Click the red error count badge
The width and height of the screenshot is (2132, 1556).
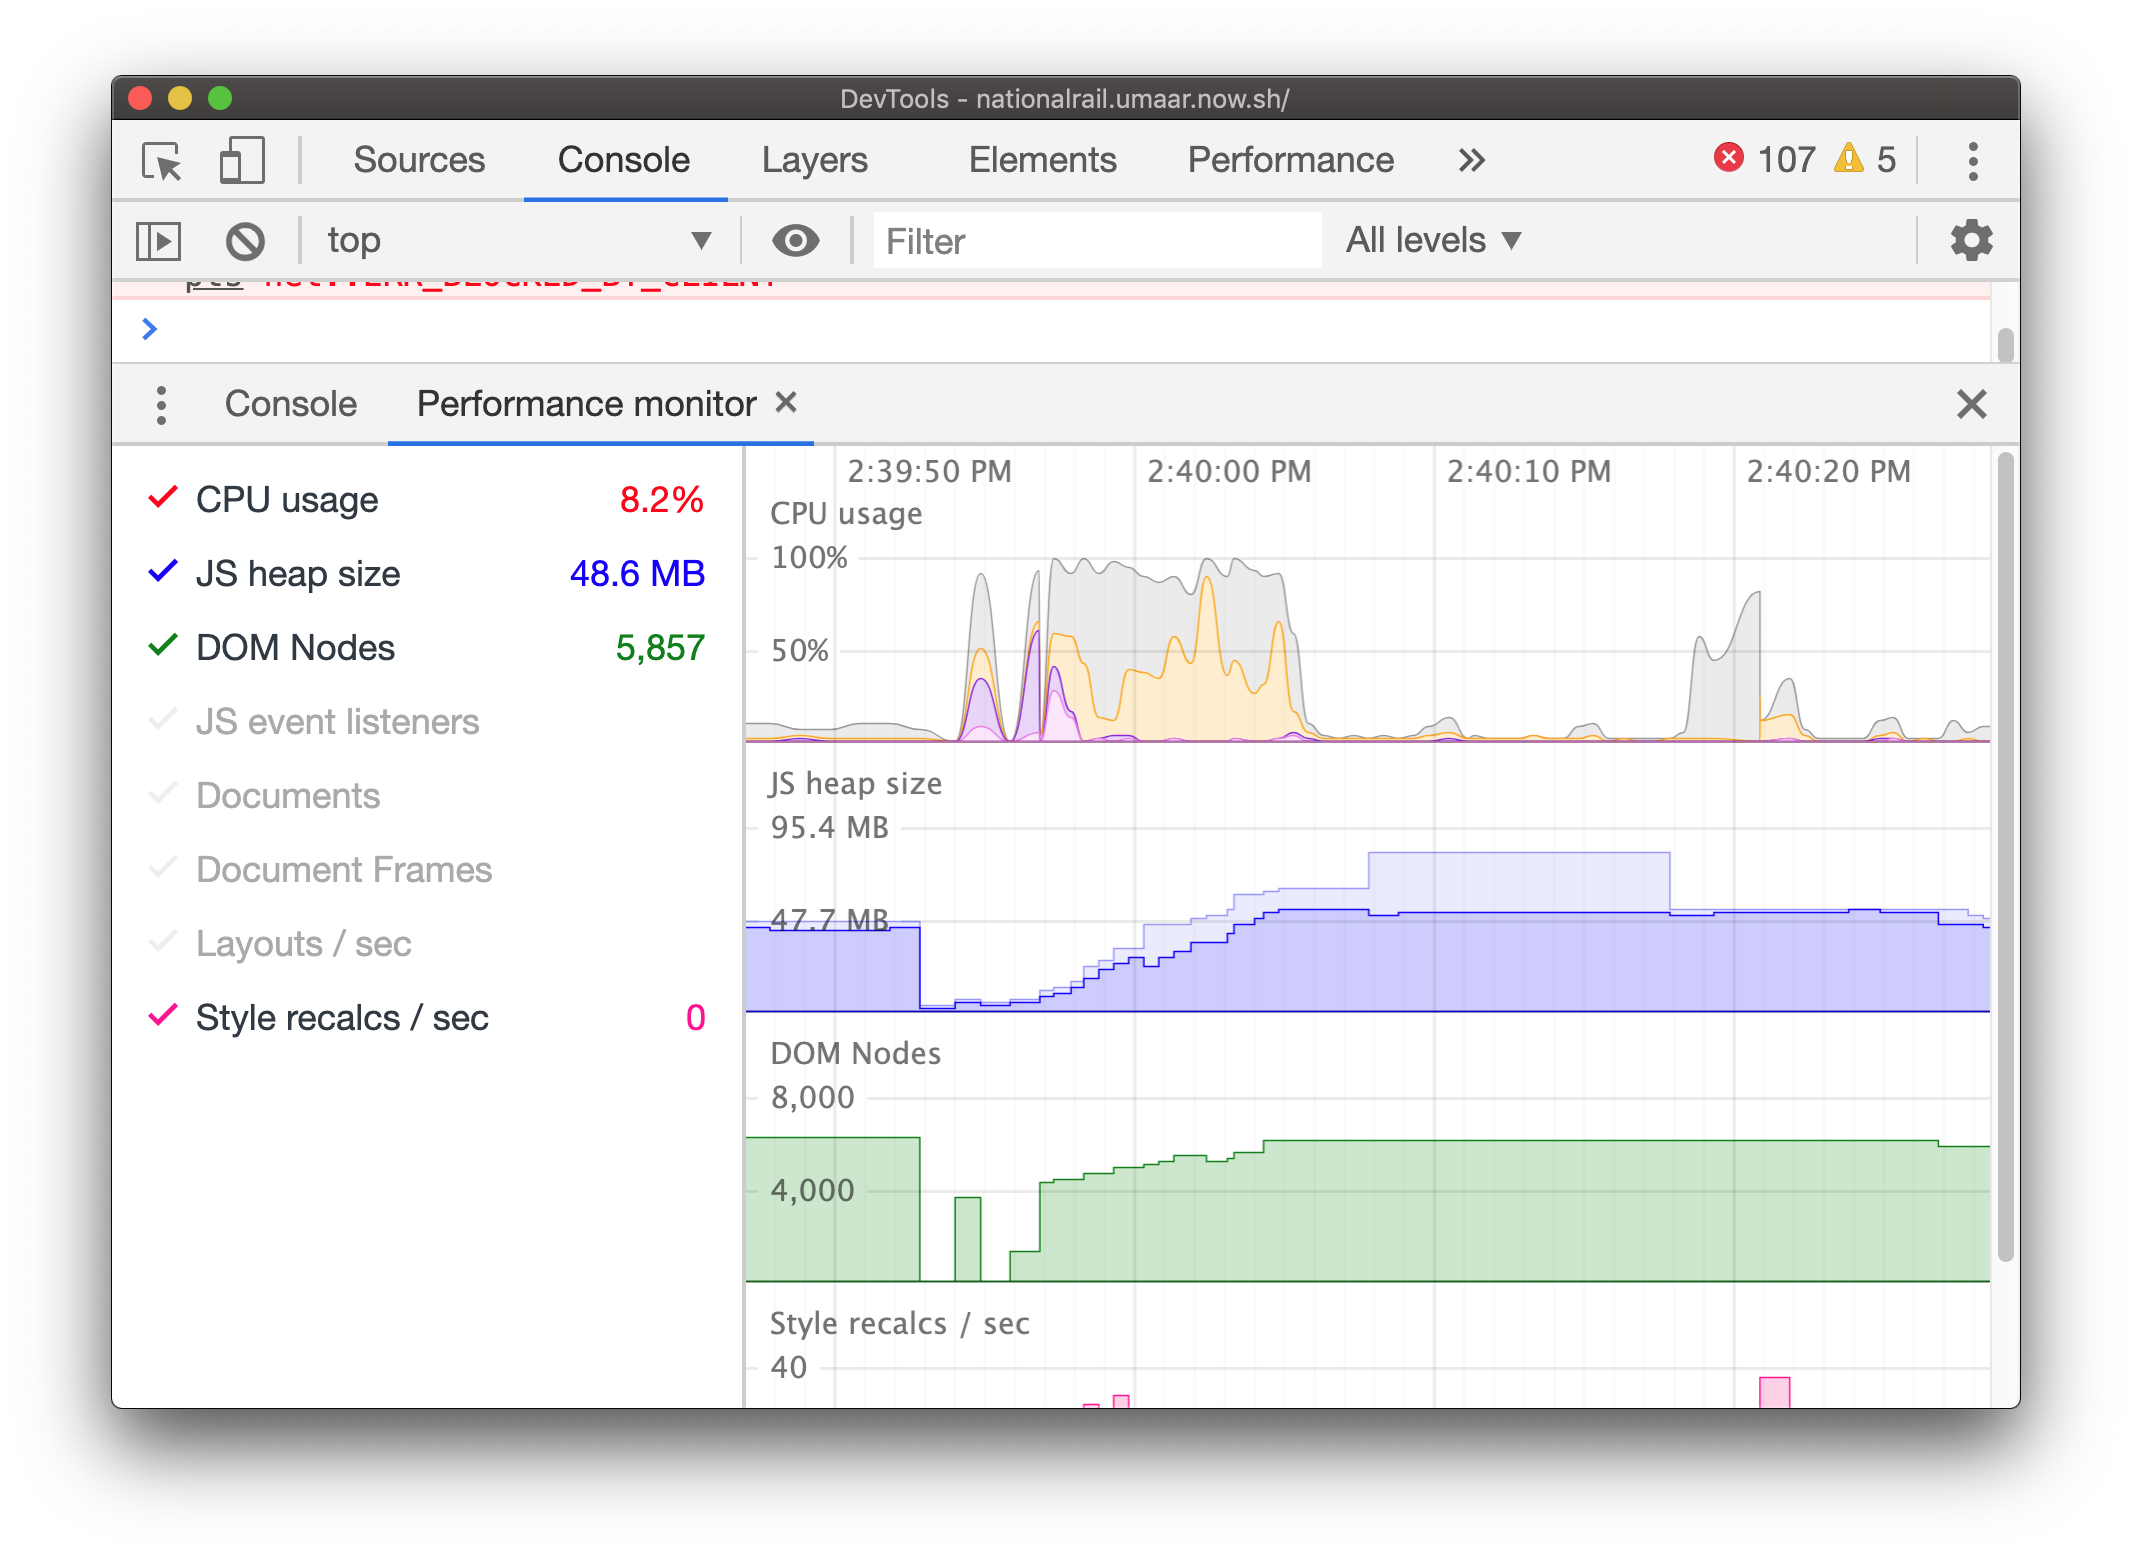[1728, 158]
